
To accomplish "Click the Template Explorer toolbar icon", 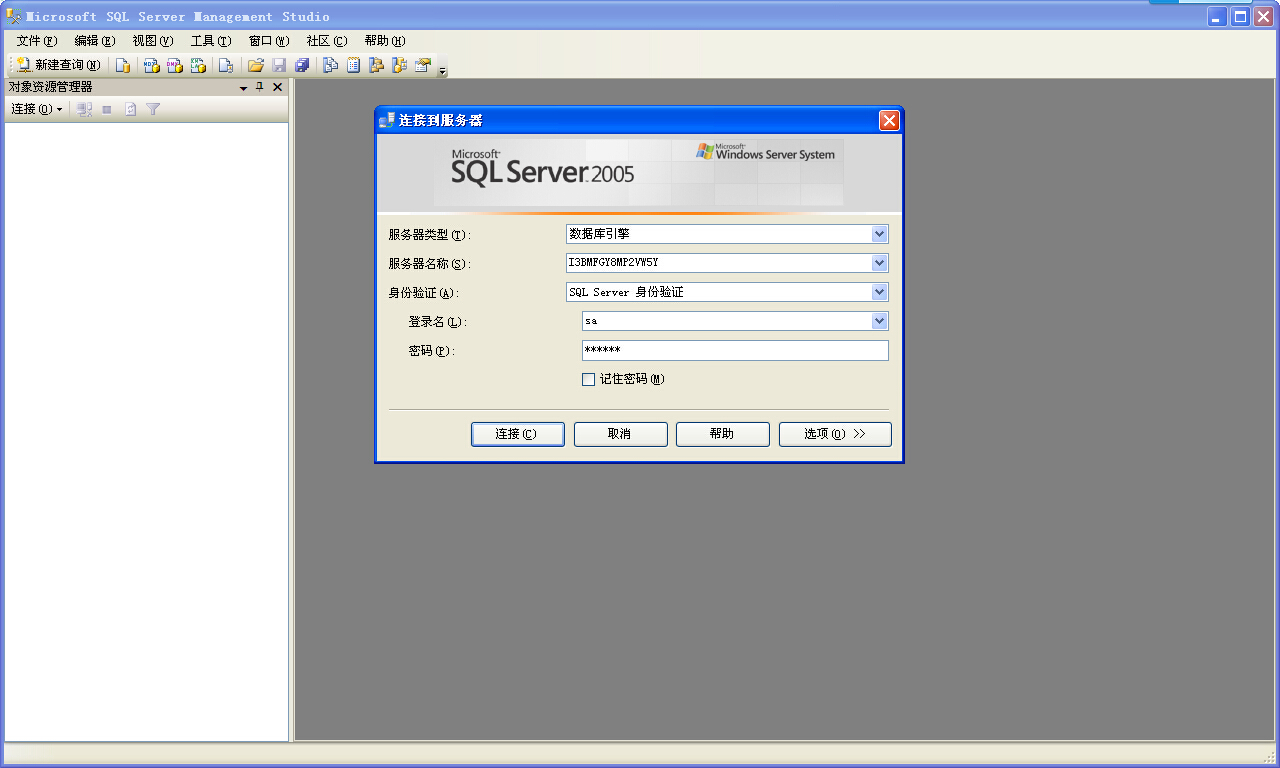I will [x=399, y=65].
